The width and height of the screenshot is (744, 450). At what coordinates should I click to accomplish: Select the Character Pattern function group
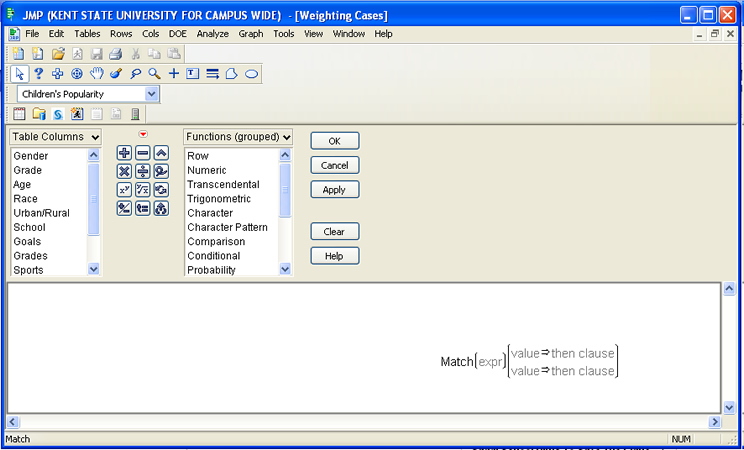point(227,227)
